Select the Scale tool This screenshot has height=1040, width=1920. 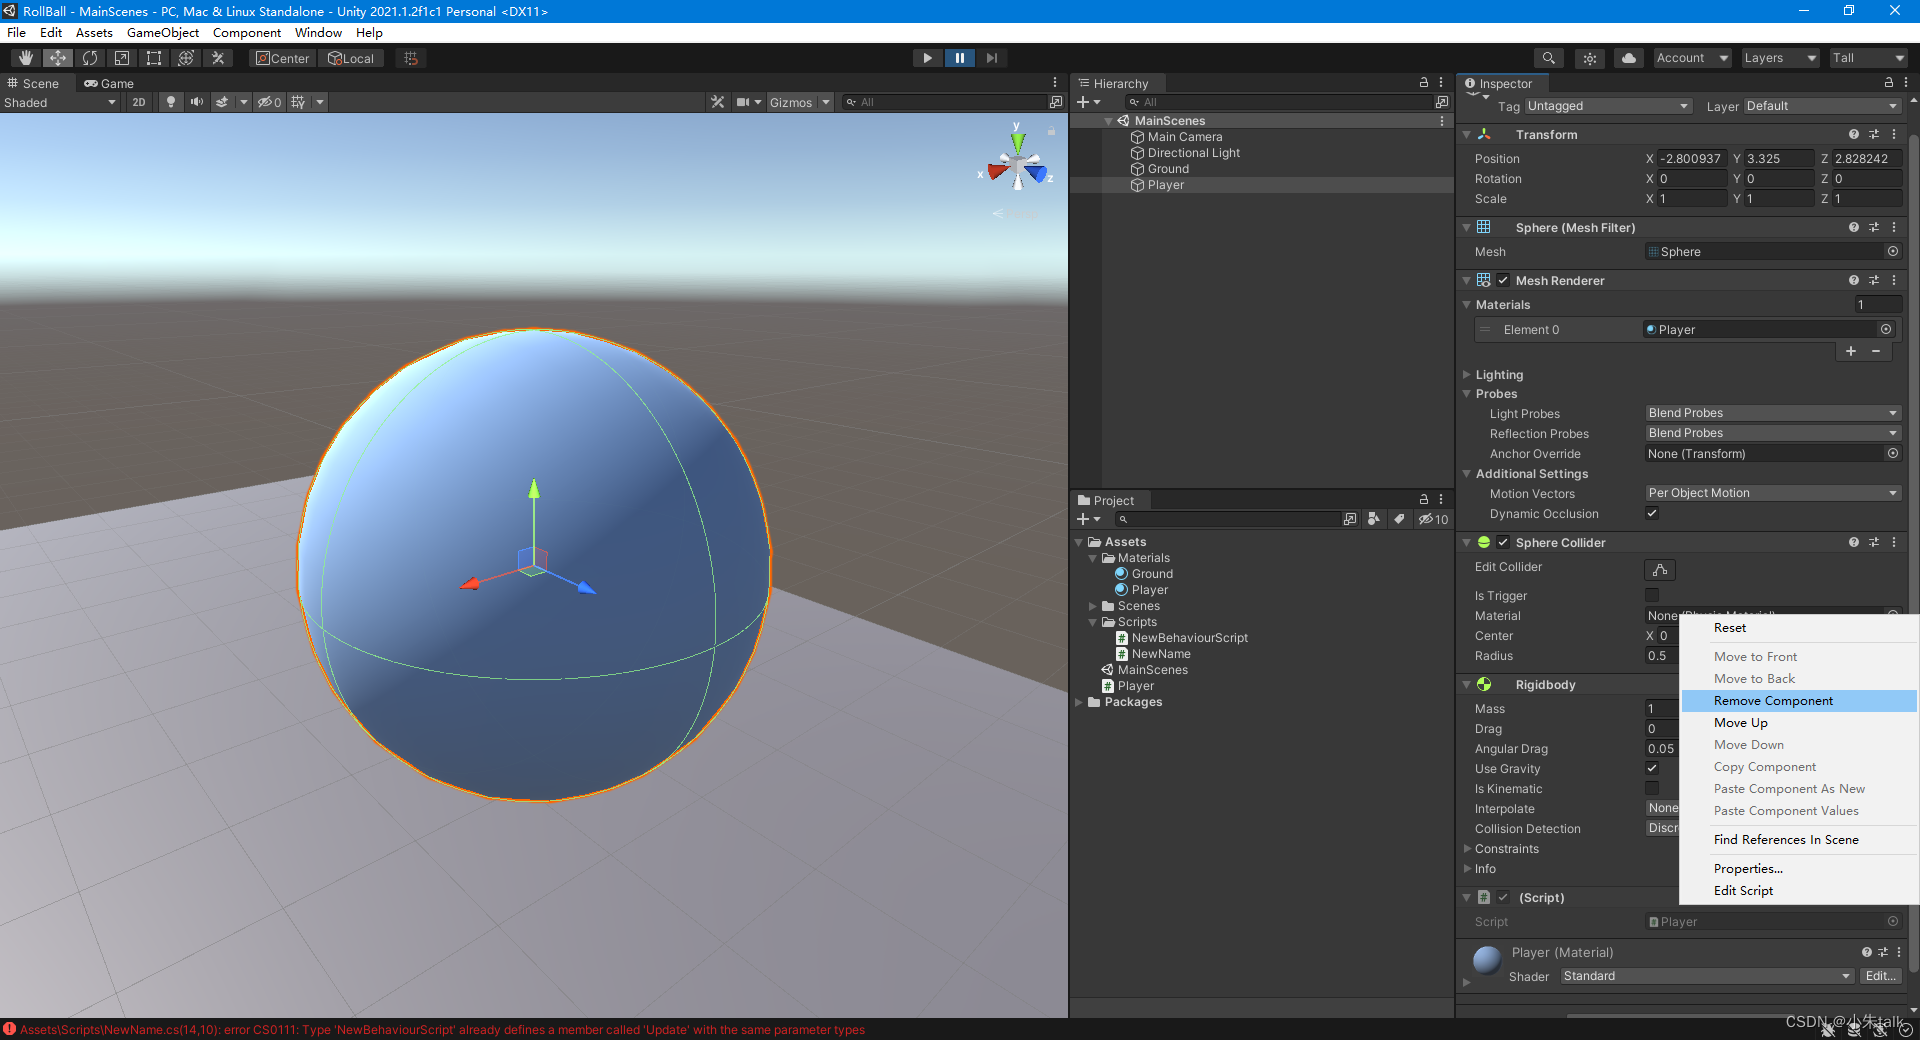click(121, 58)
